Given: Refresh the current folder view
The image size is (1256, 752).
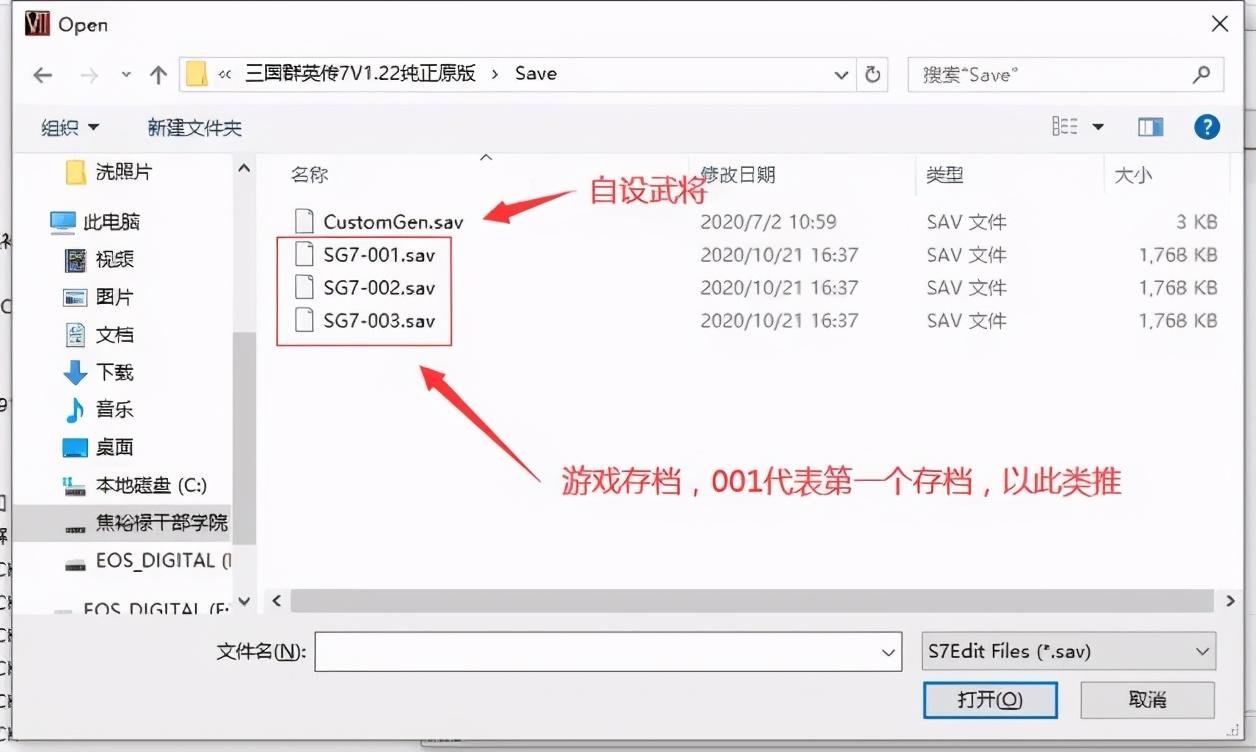Looking at the screenshot, I should (x=872, y=74).
